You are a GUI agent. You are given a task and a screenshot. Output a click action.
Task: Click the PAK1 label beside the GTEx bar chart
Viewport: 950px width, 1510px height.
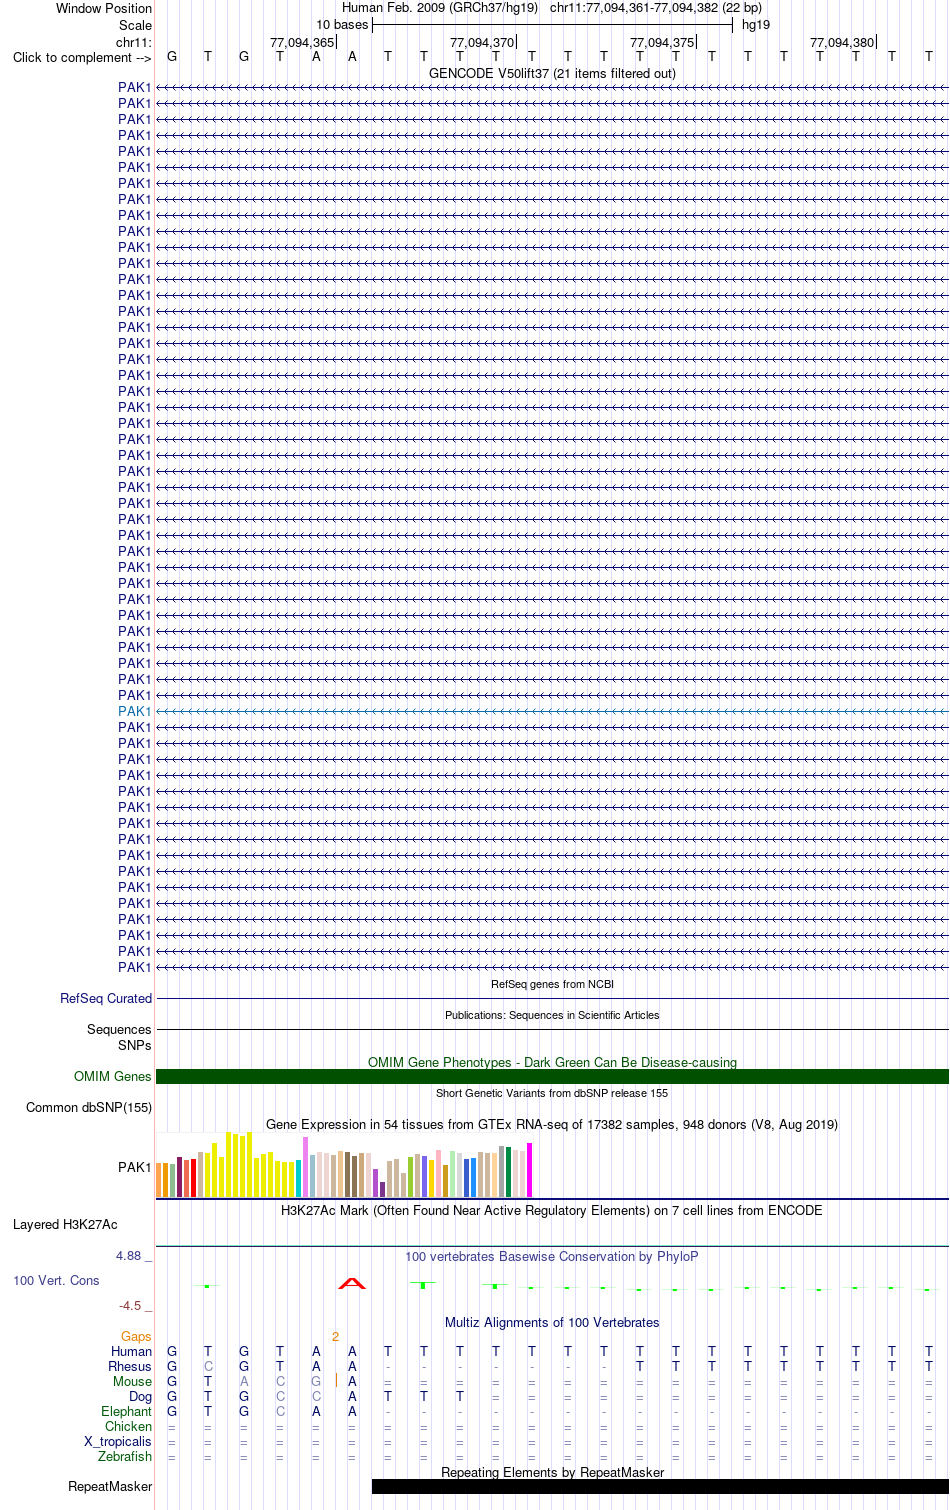(134, 1167)
